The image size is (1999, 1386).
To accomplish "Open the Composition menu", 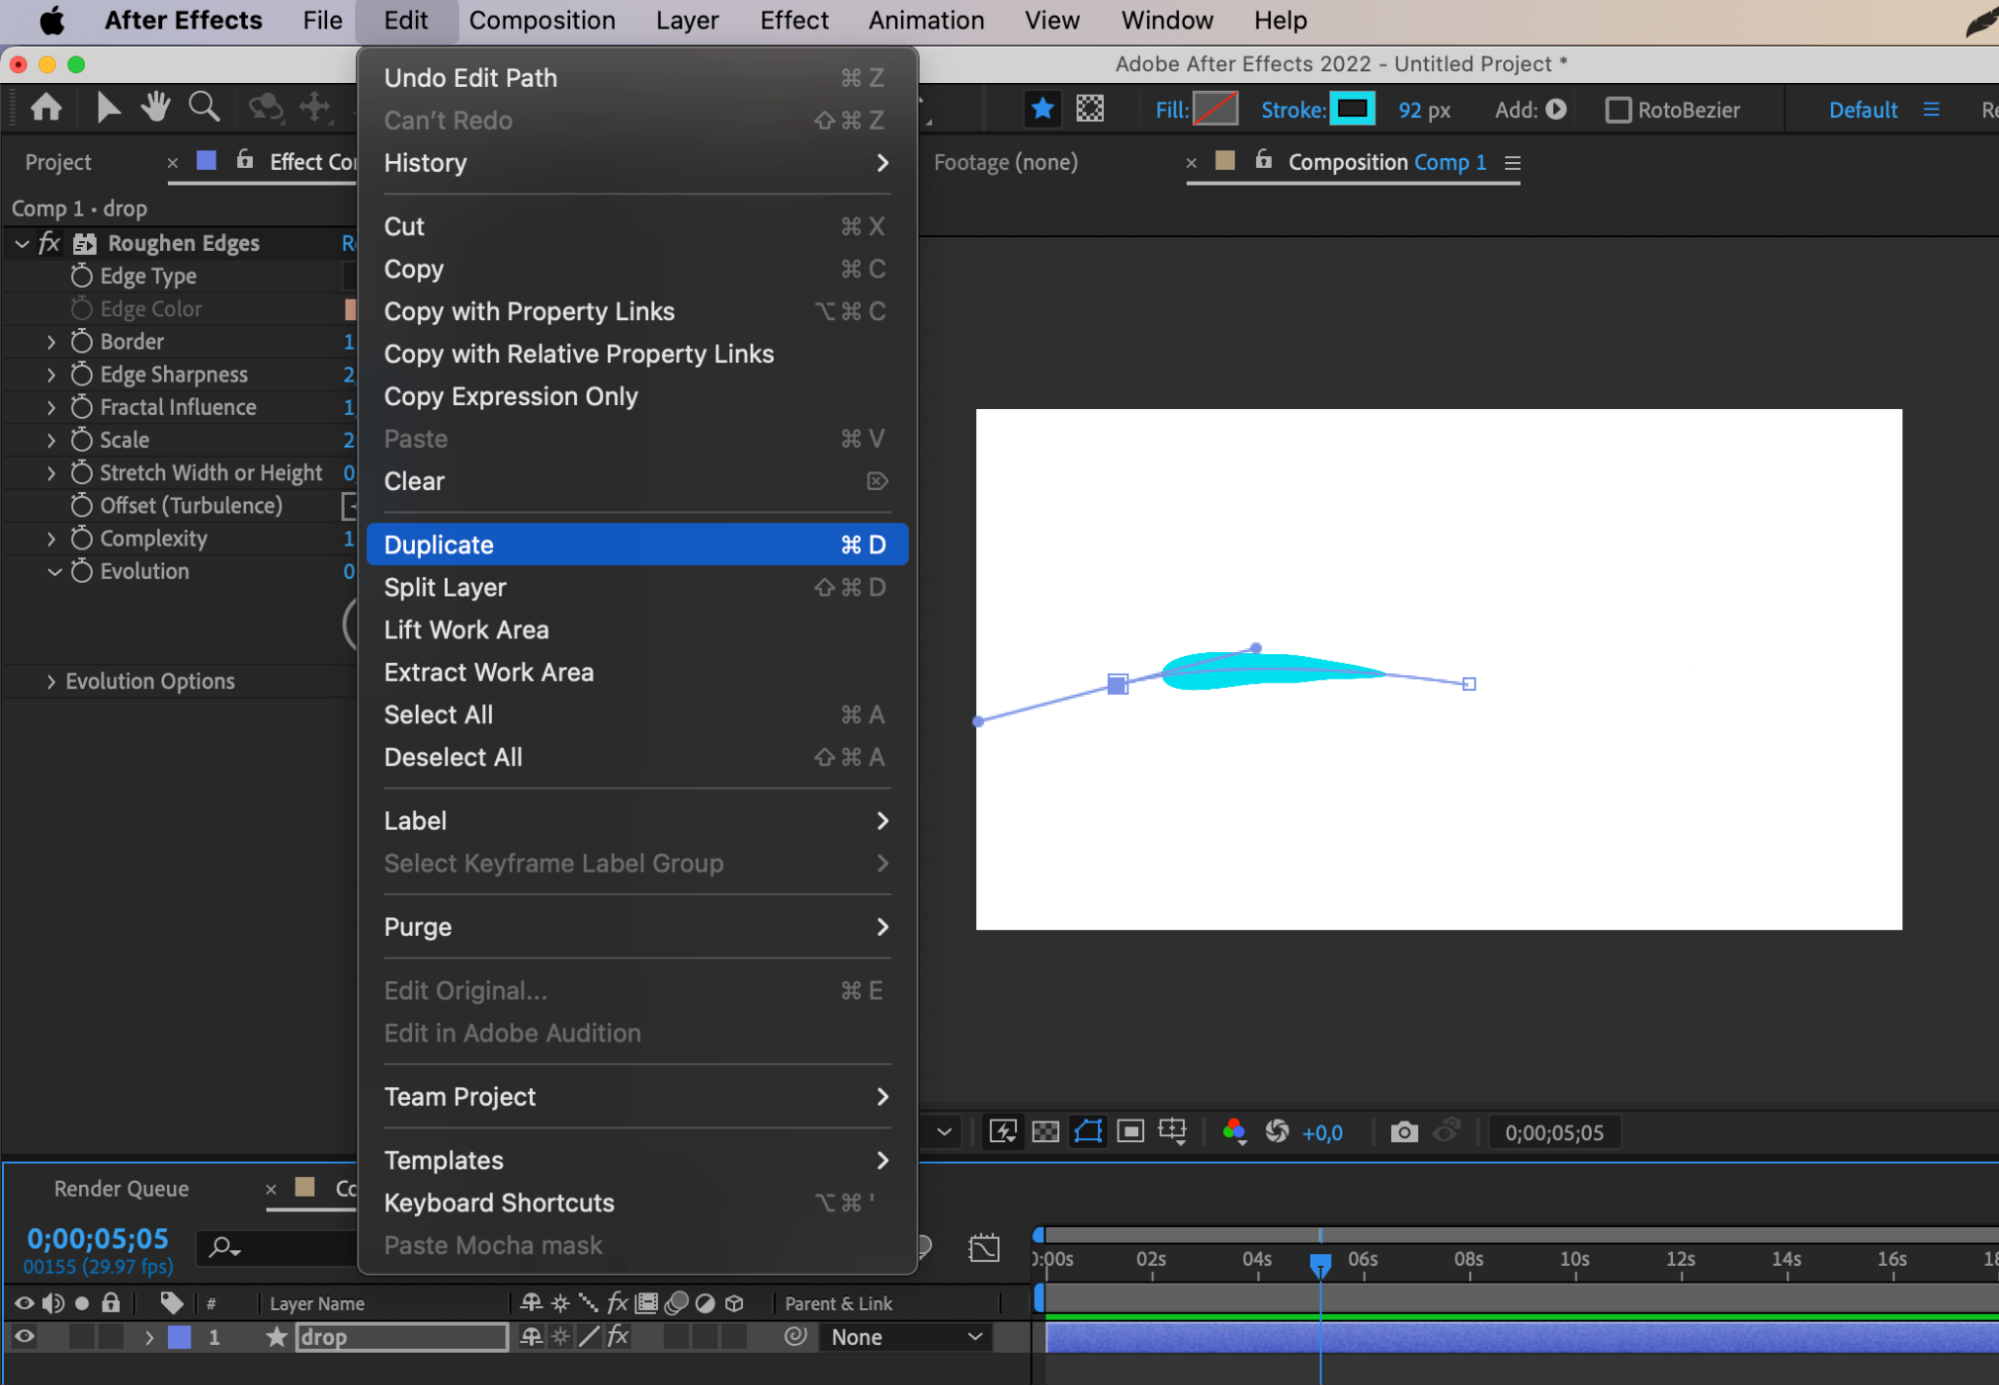I will [542, 20].
